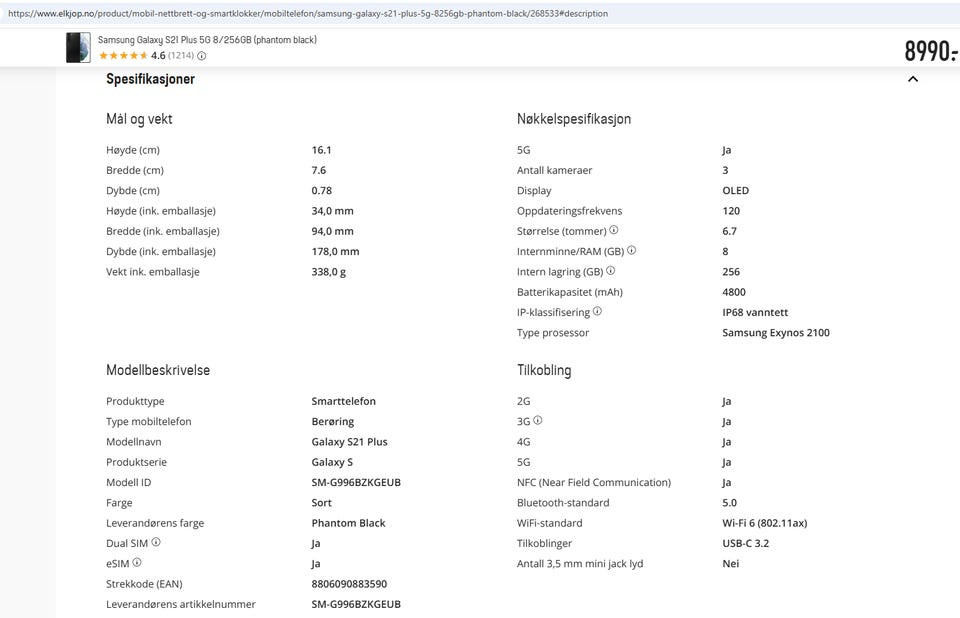
Task: Click the Nøkkelspesifikasjon heading
Action: (574, 119)
